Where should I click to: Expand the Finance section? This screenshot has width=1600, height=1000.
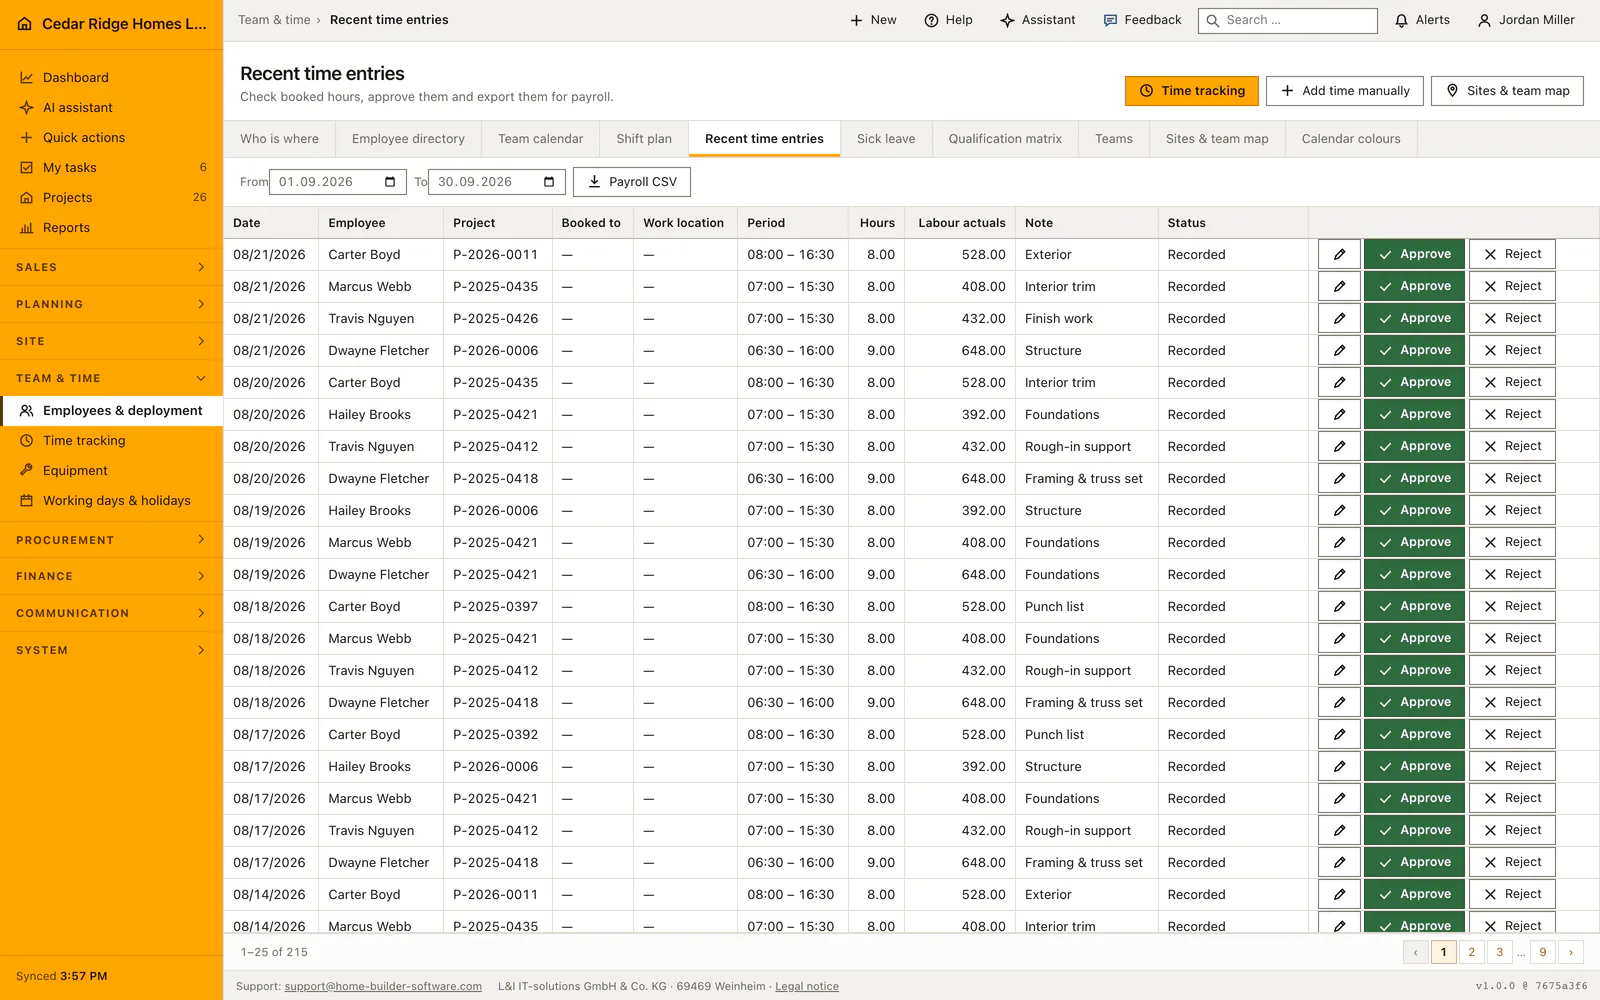click(x=111, y=576)
